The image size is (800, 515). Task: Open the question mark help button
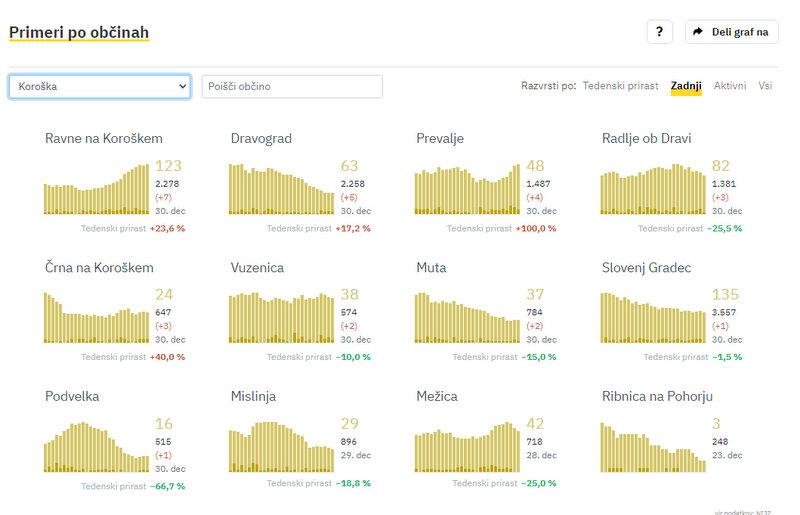point(659,32)
